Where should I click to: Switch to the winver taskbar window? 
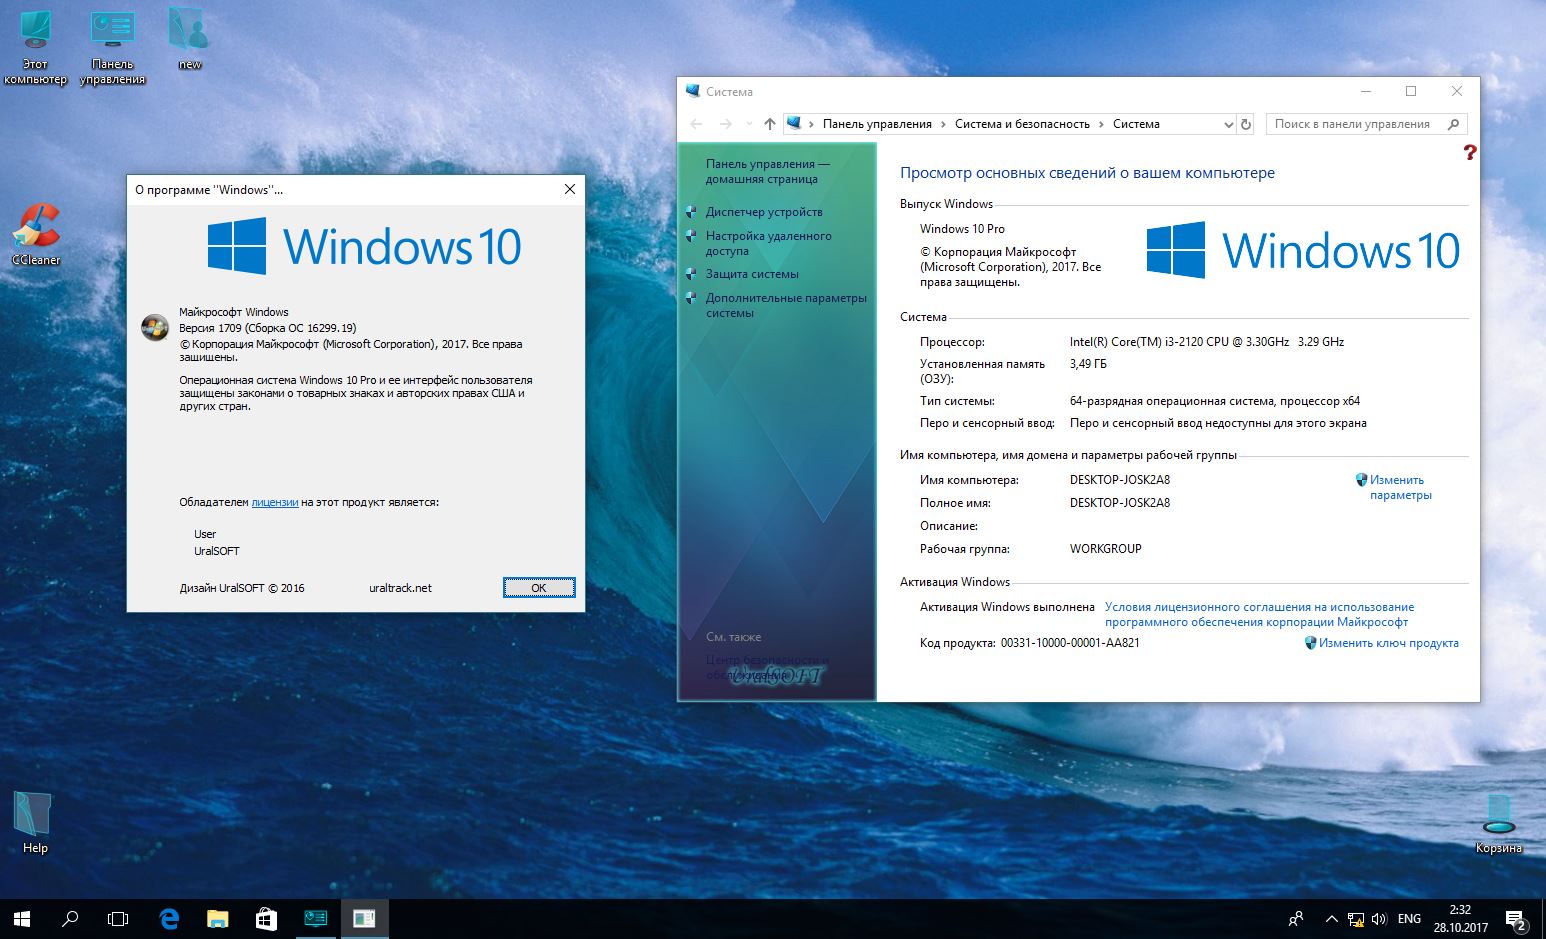click(364, 918)
